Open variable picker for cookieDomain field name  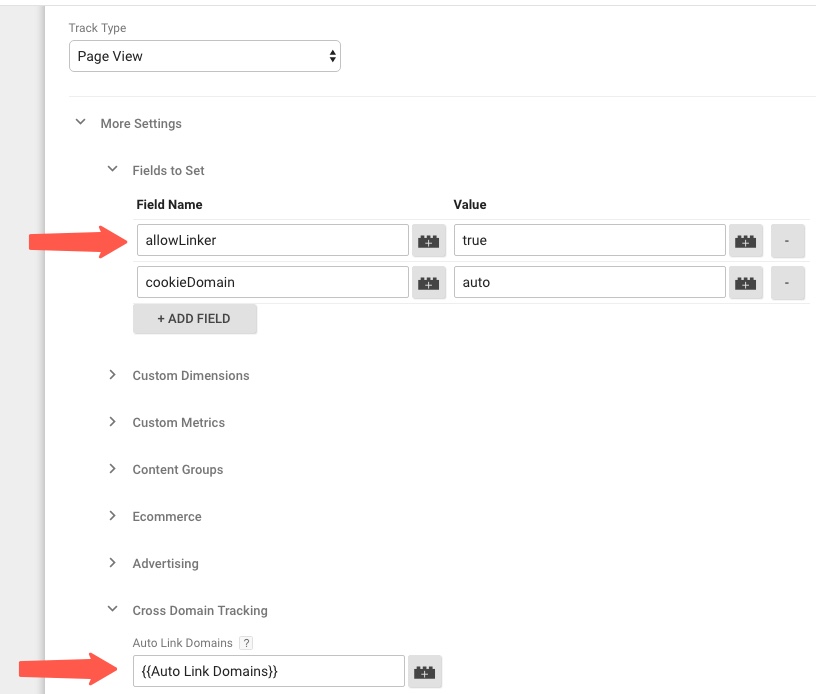pyautogui.click(x=429, y=282)
